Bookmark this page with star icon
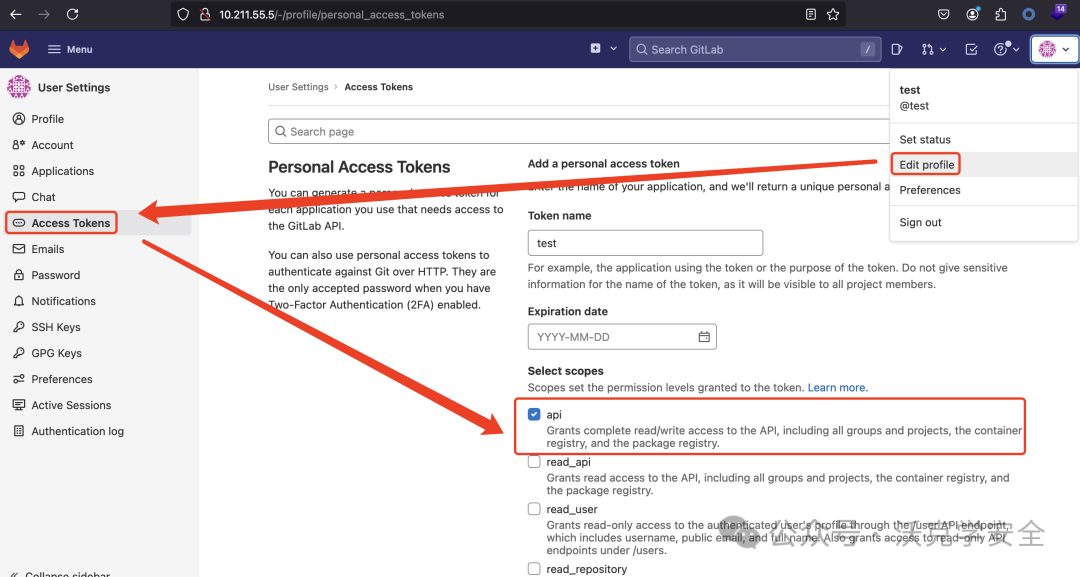Screen dimensions: 1080x577 [x=833, y=14]
